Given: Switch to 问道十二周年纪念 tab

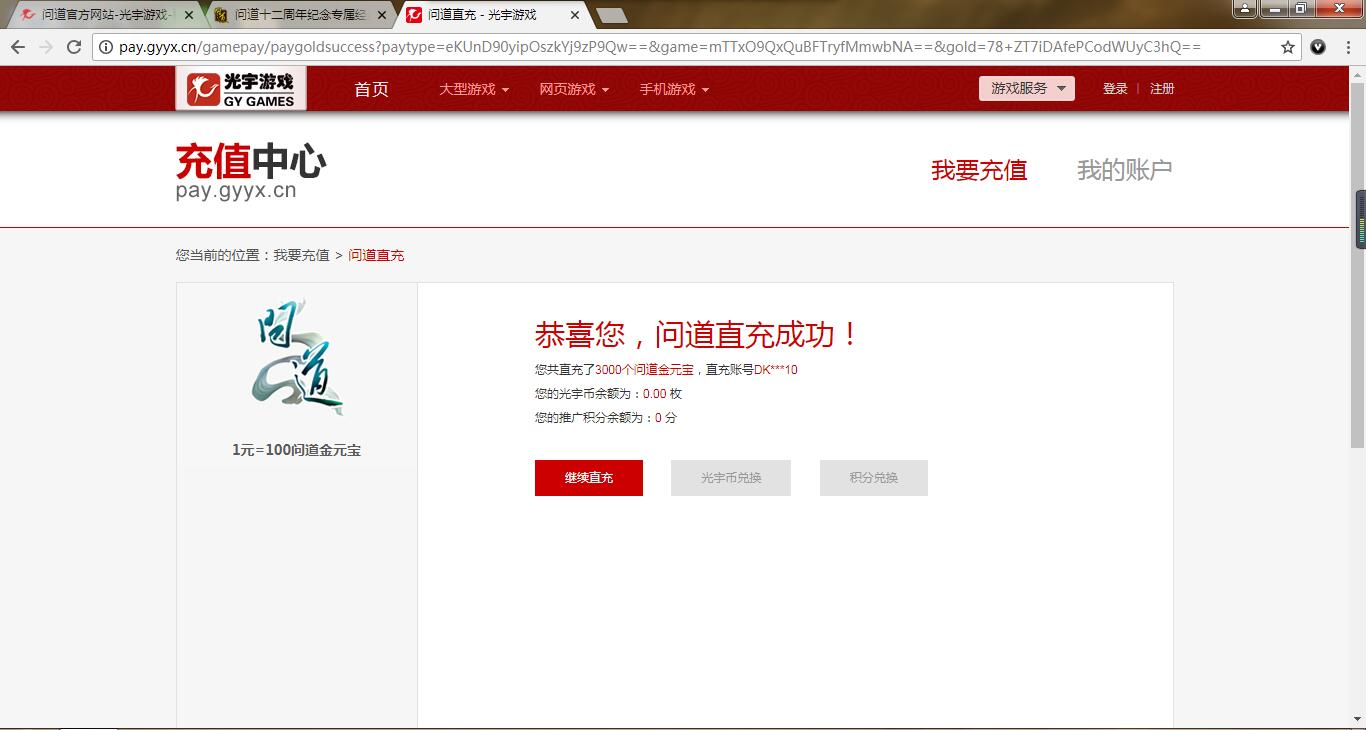Looking at the screenshot, I should tap(300, 15).
